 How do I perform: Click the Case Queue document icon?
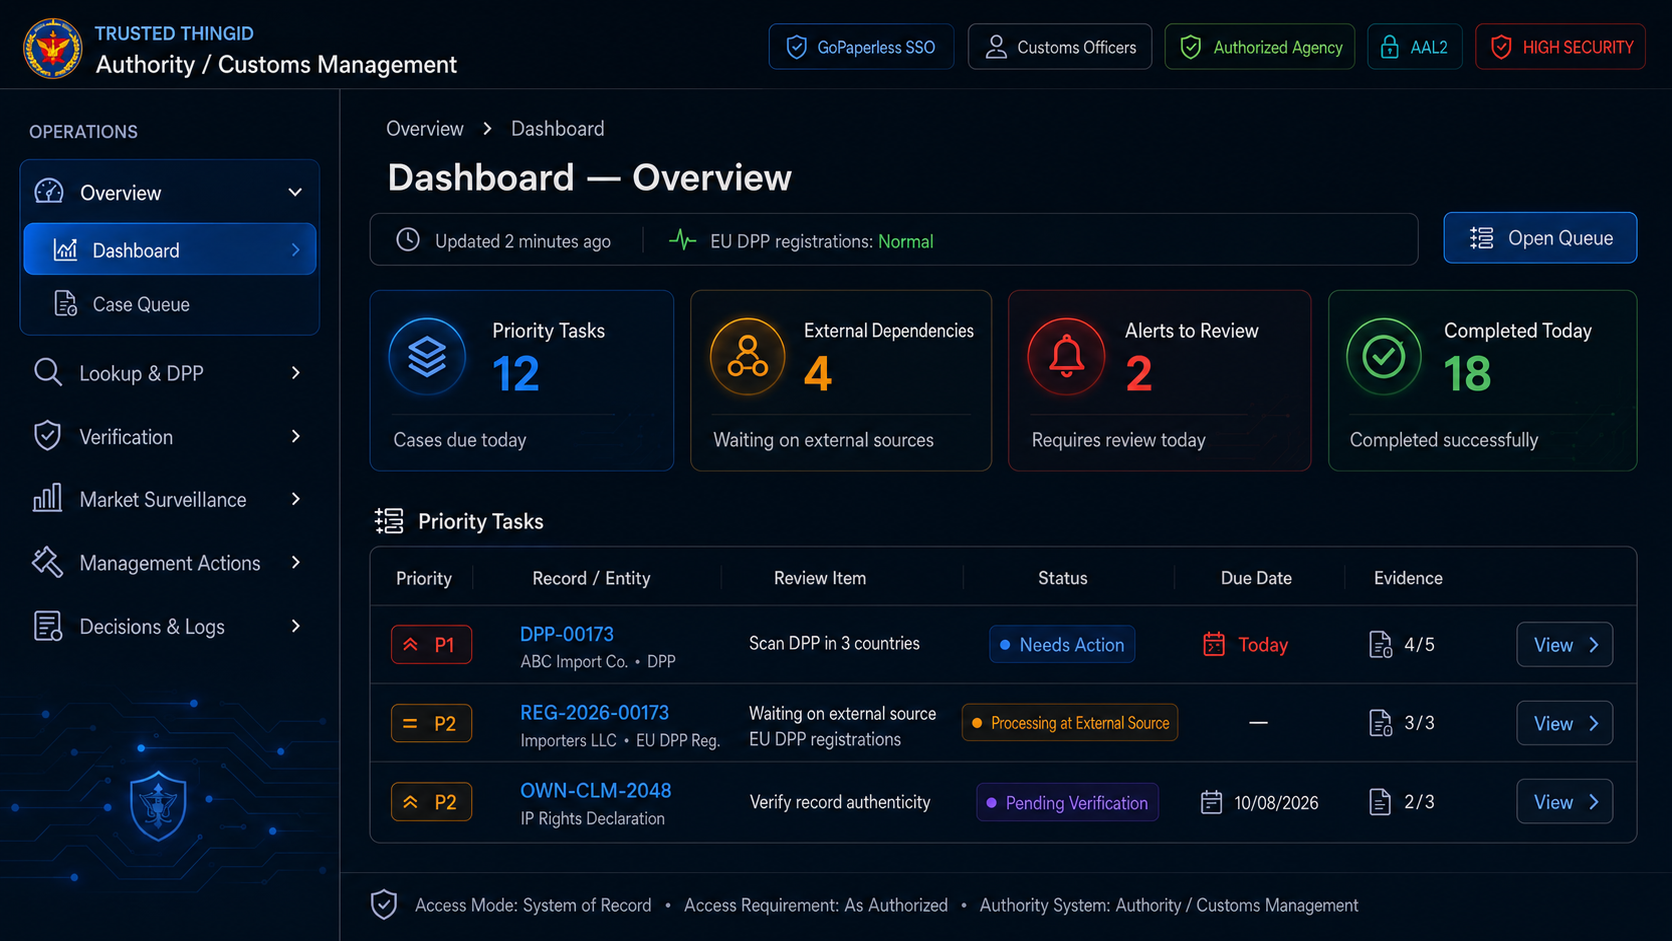pos(65,304)
